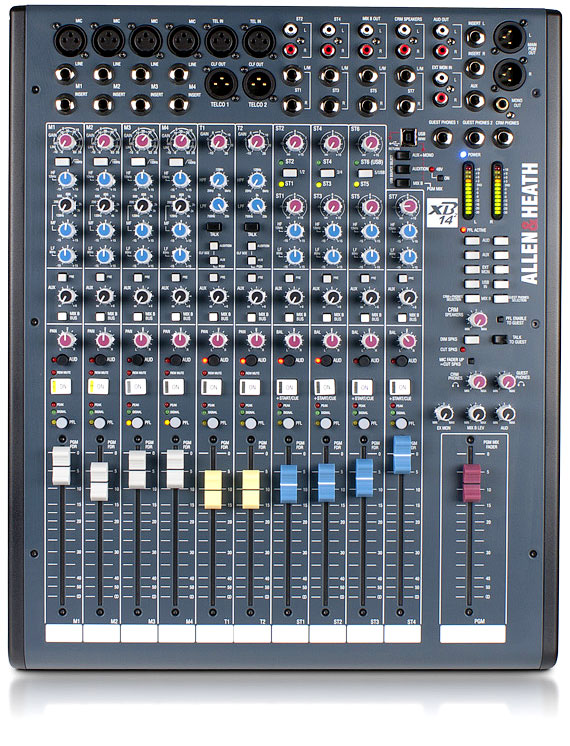The image size is (570, 746).
Task: Click the blue ST1 channel fader
Action: click(x=288, y=483)
